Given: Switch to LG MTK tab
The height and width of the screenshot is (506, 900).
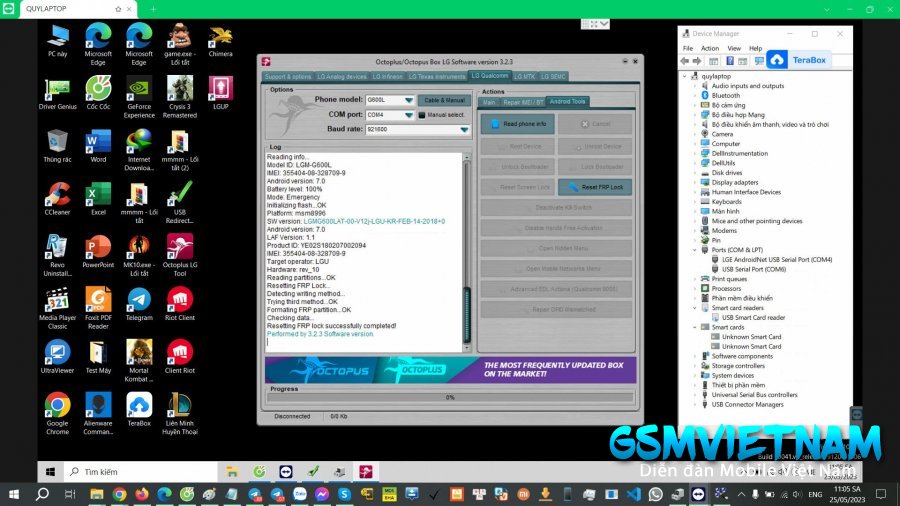Looking at the screenshot, I should coord(524,76).
